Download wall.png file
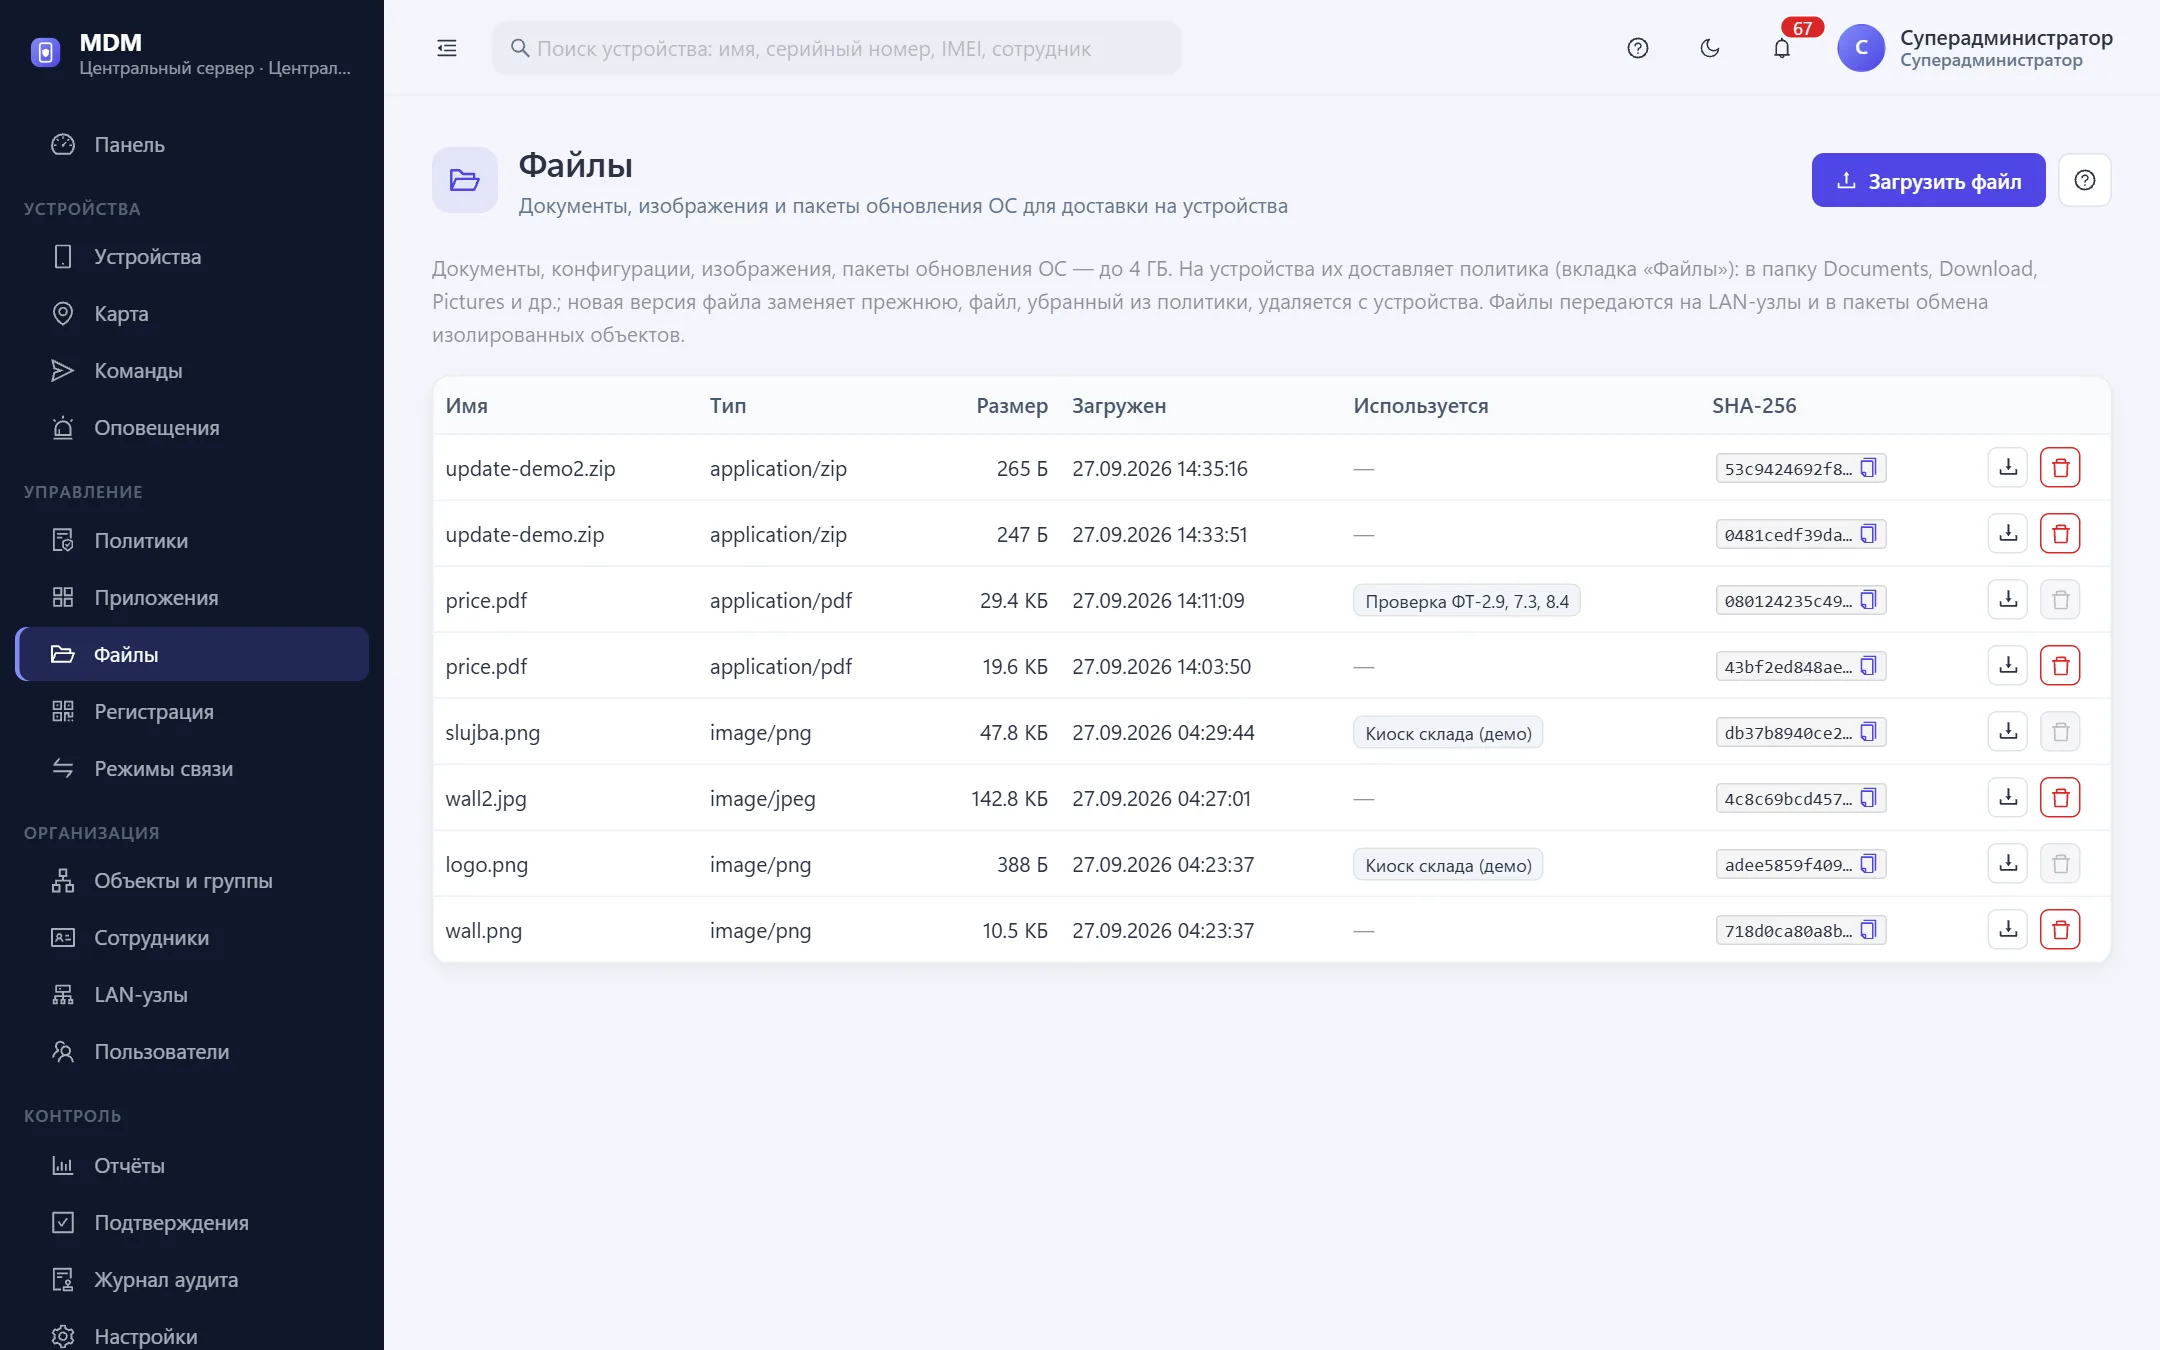This screenshot has height=1350, width=2160. pyautogui.click(x=2007, y=929)
